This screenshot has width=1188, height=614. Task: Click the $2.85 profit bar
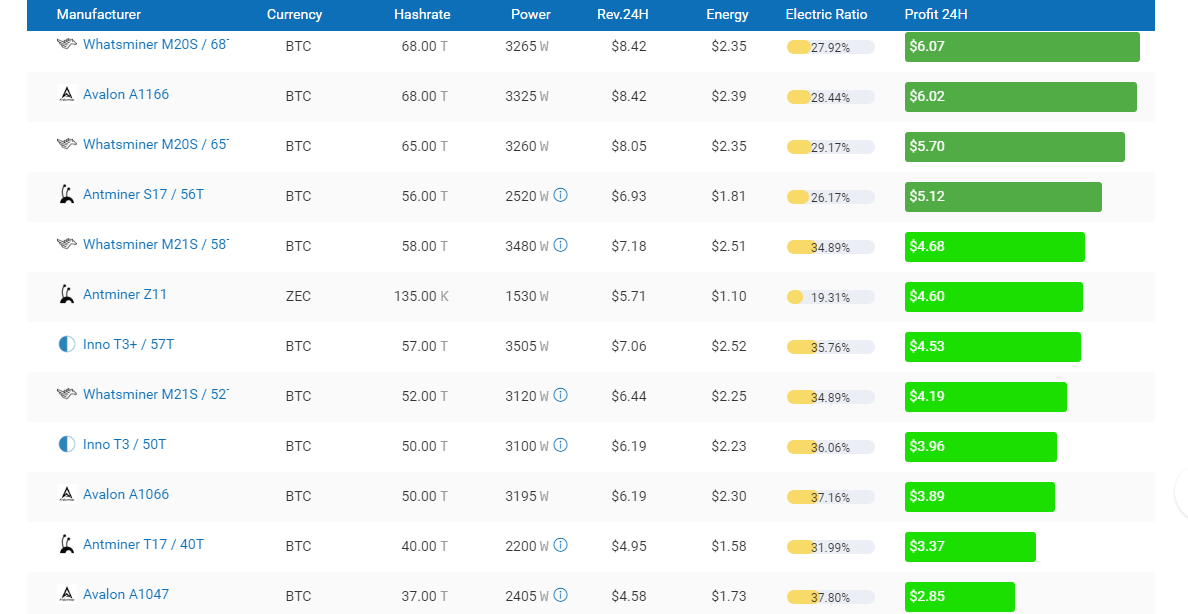pyautogui.click(x=959, y=597)
